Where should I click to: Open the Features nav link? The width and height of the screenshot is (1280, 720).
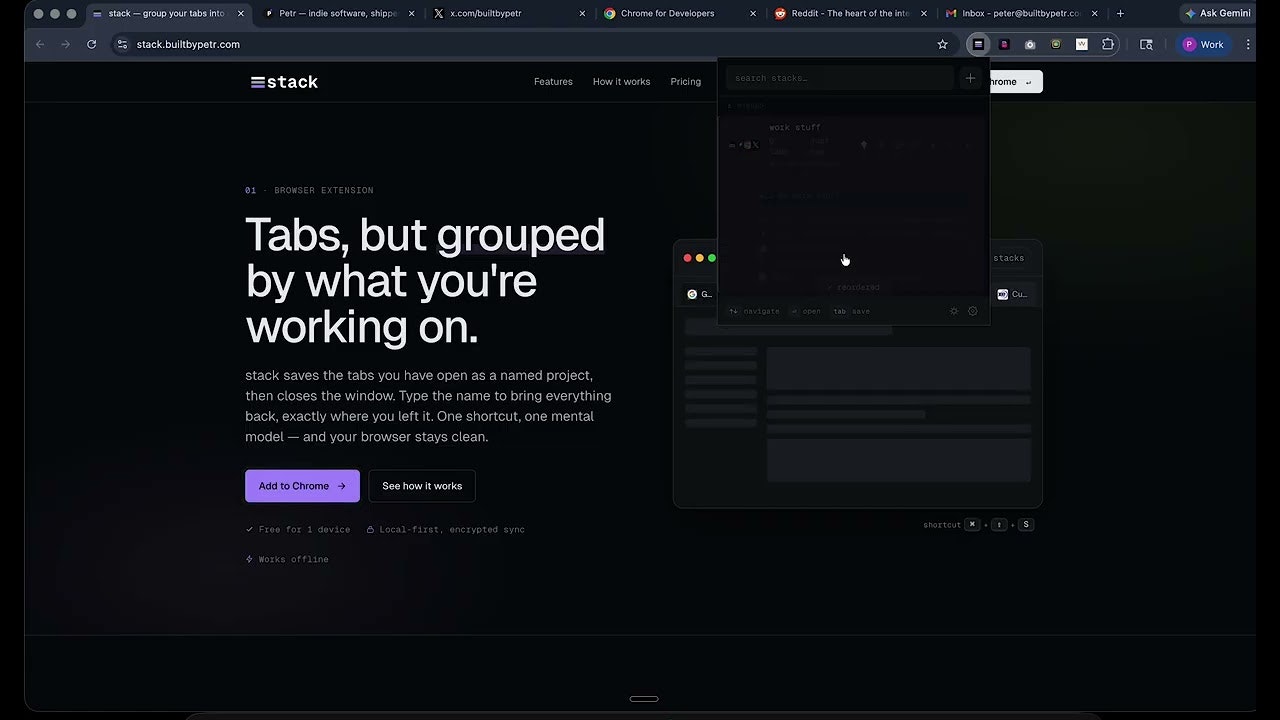[553, 82]
